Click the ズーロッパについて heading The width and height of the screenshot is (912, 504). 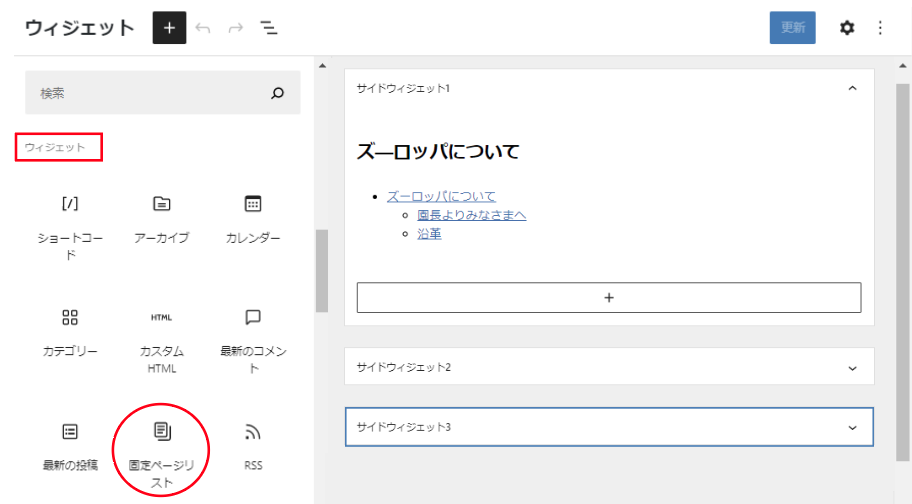click(x=438, y=152)
